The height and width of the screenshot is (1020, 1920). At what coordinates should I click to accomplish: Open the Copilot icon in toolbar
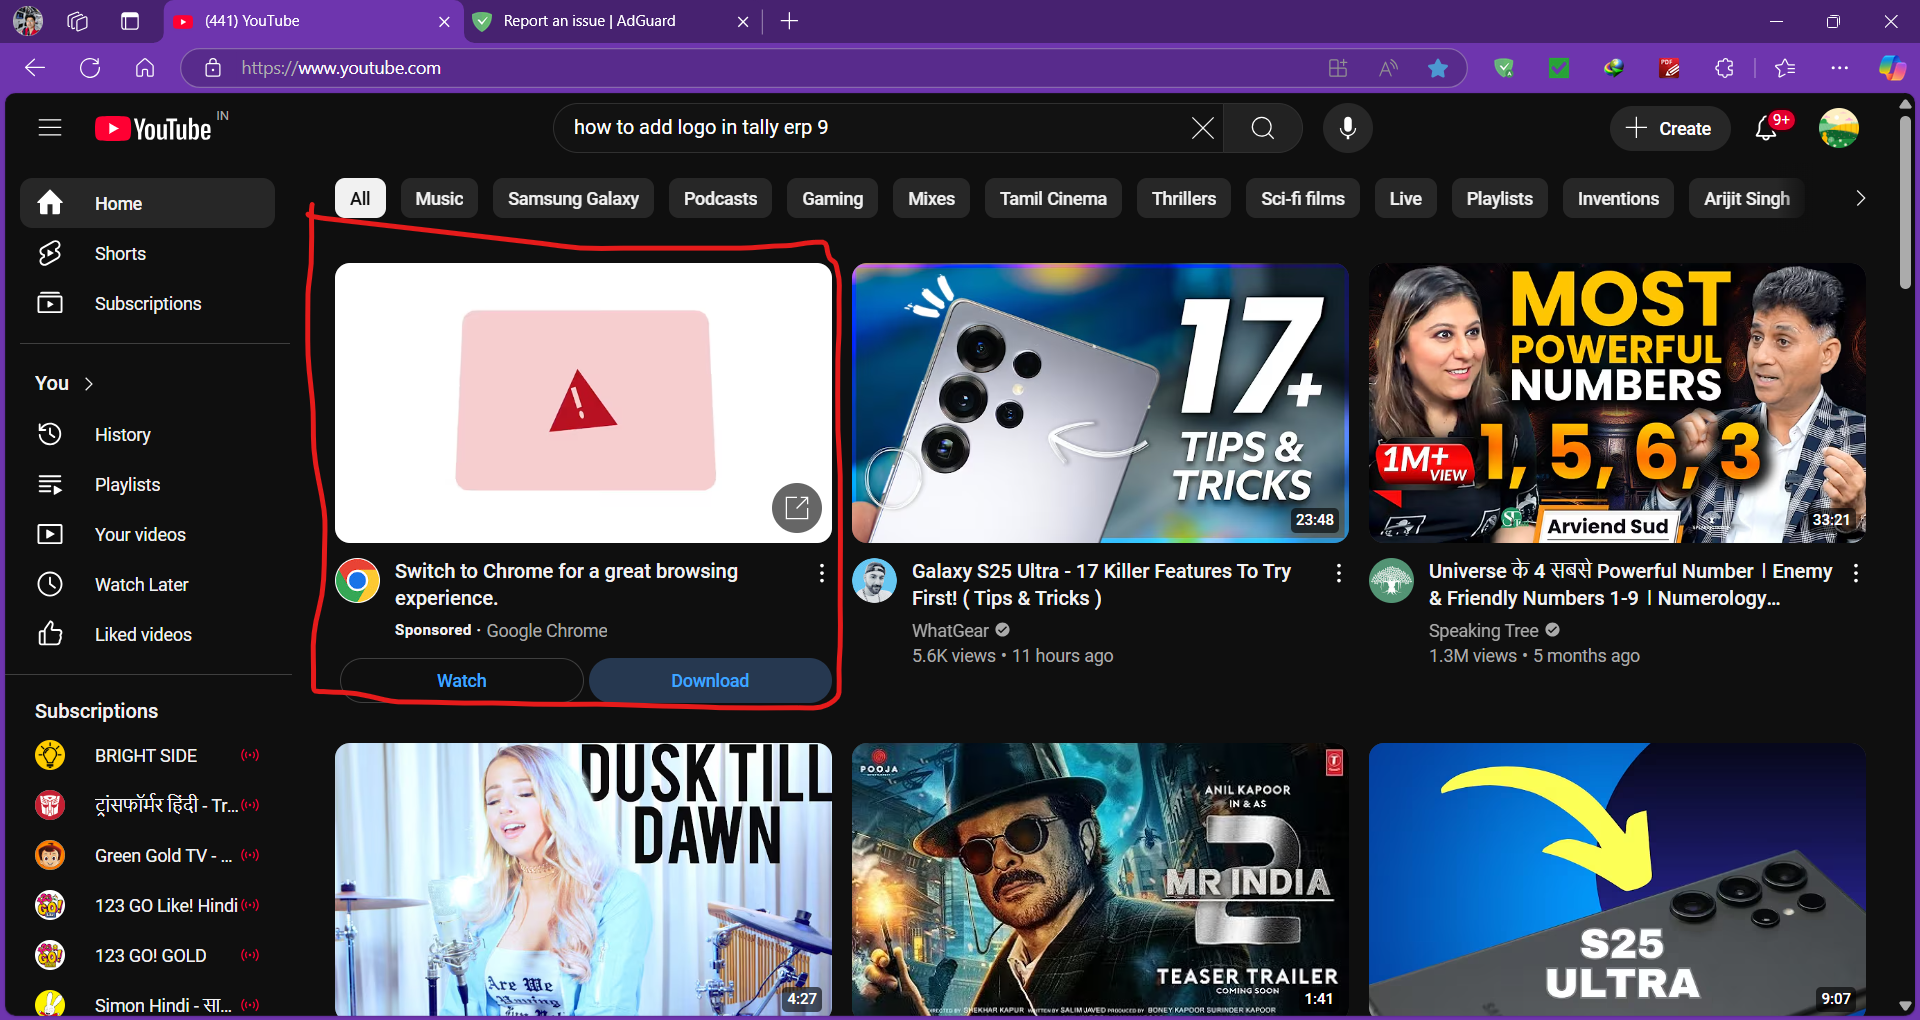pyautogui.click(x=1892, y=68)
